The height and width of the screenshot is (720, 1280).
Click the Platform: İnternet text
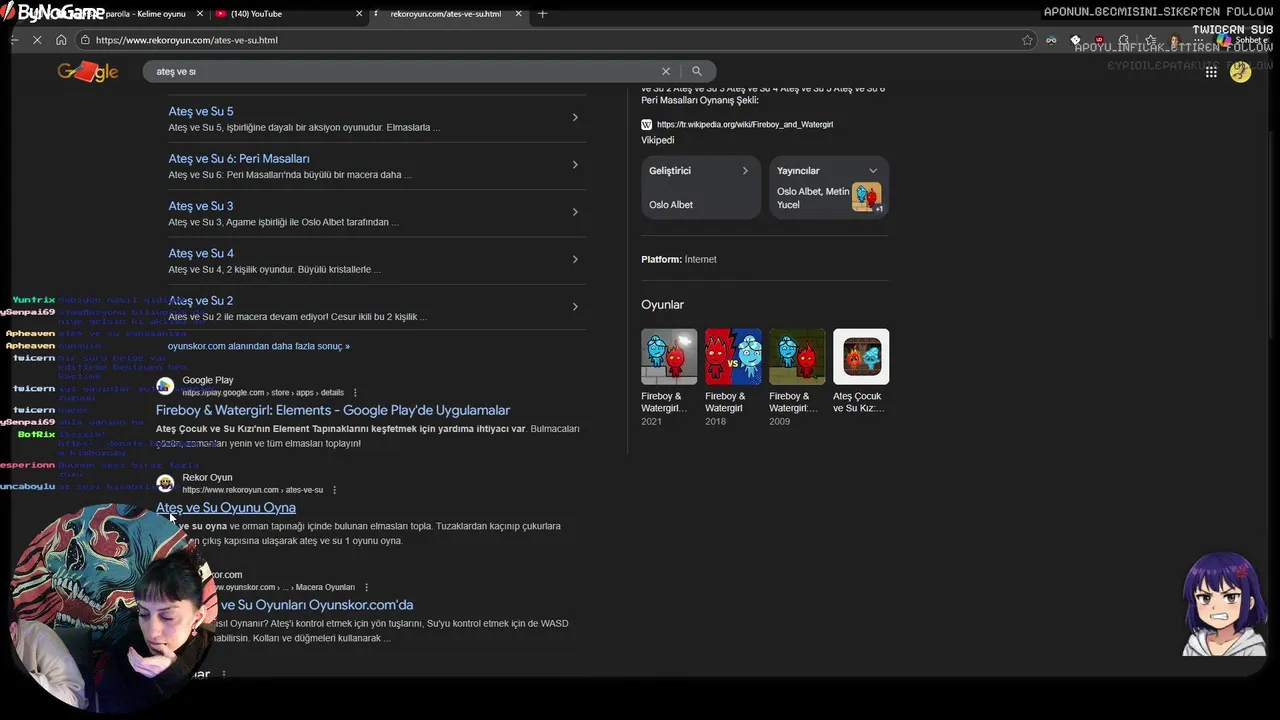[679, 260]
